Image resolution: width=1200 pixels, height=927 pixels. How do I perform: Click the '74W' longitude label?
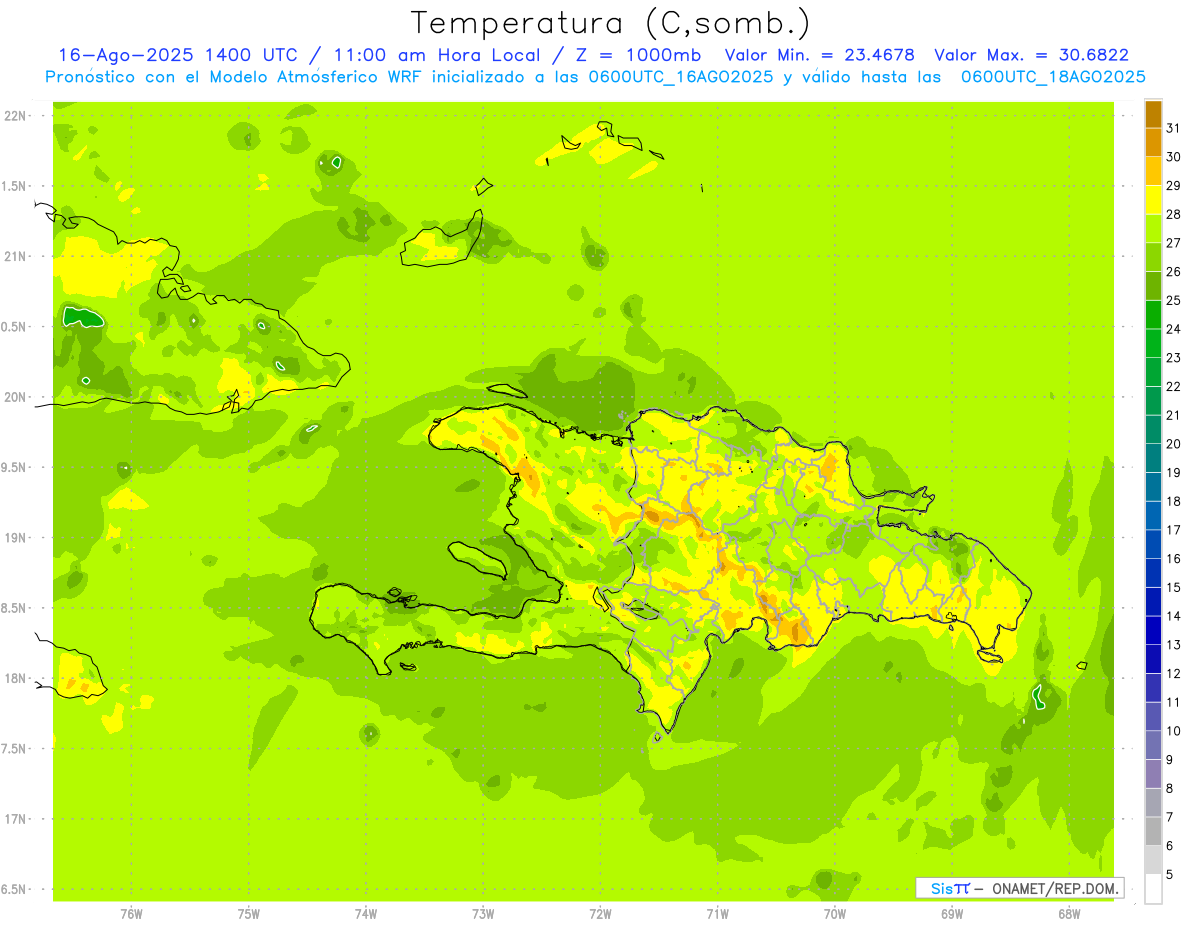click(366, 914)
